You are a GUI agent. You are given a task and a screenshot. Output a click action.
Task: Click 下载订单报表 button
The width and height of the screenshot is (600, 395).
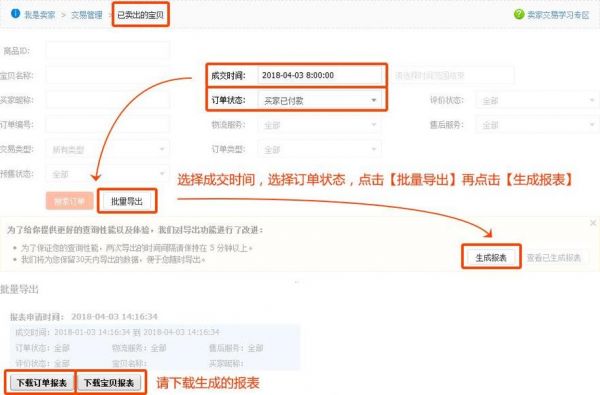41,382
